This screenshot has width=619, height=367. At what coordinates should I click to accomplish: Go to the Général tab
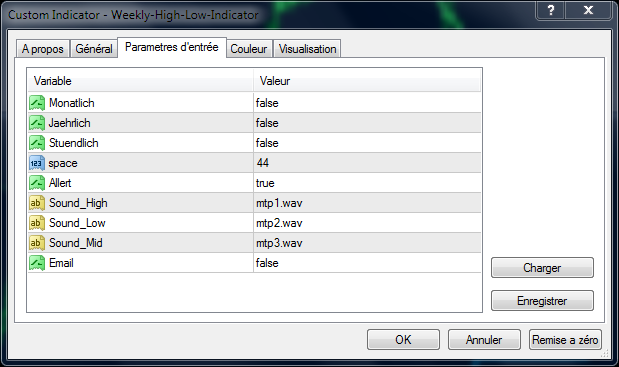tap(94, 49)
